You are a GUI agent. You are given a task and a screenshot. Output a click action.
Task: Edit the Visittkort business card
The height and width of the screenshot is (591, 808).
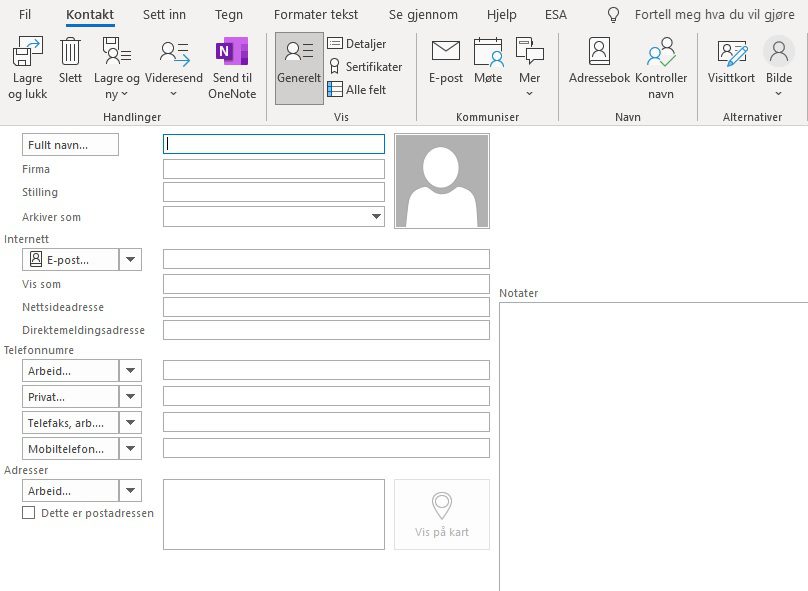pyautogui.click(x=731, y=60)
